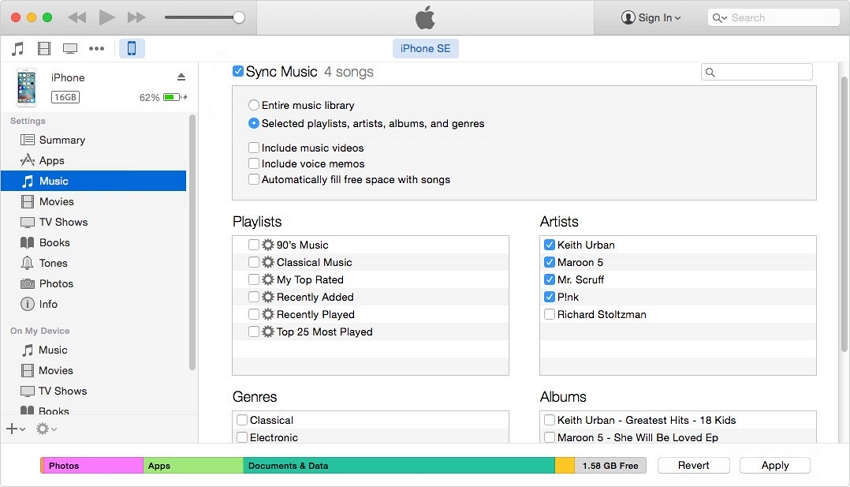Check Keith Urban - Greatest Hits album
Image resolution: width=850 pixels, height=487 pixels.
(x=549, y=420)
